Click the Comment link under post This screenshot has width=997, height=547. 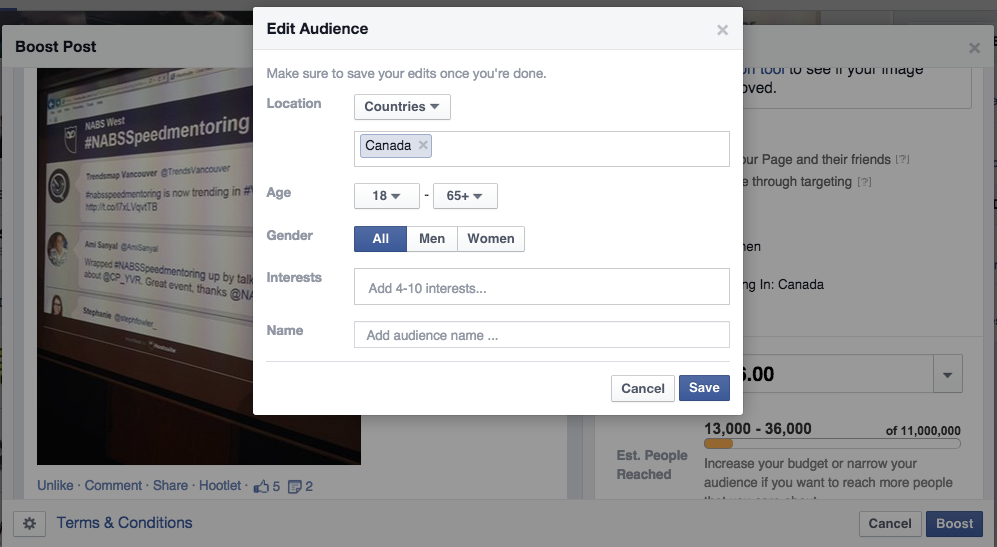click(x=113, y=486)
